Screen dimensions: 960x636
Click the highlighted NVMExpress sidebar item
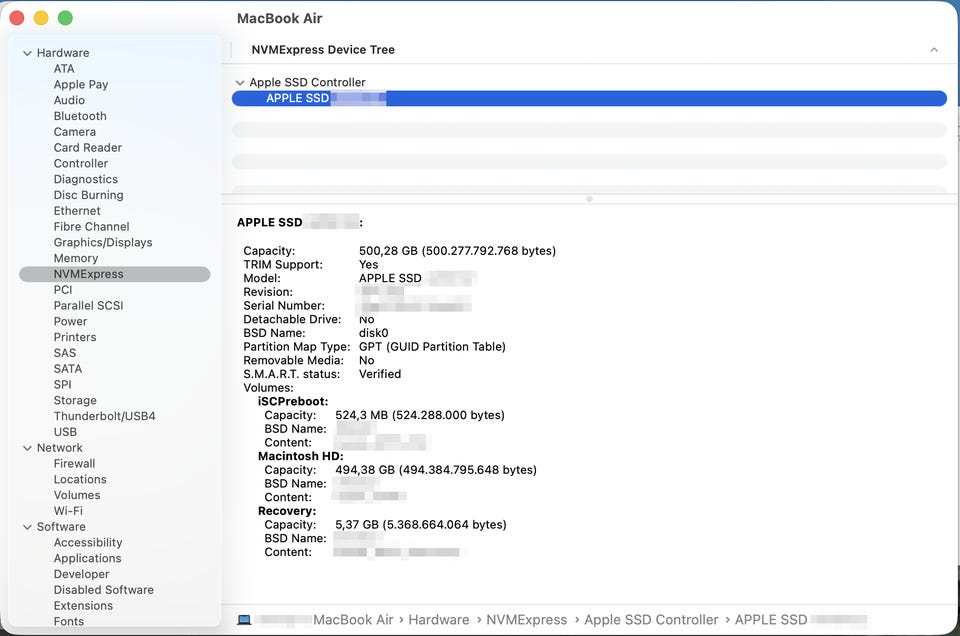[x=114, y=274]
